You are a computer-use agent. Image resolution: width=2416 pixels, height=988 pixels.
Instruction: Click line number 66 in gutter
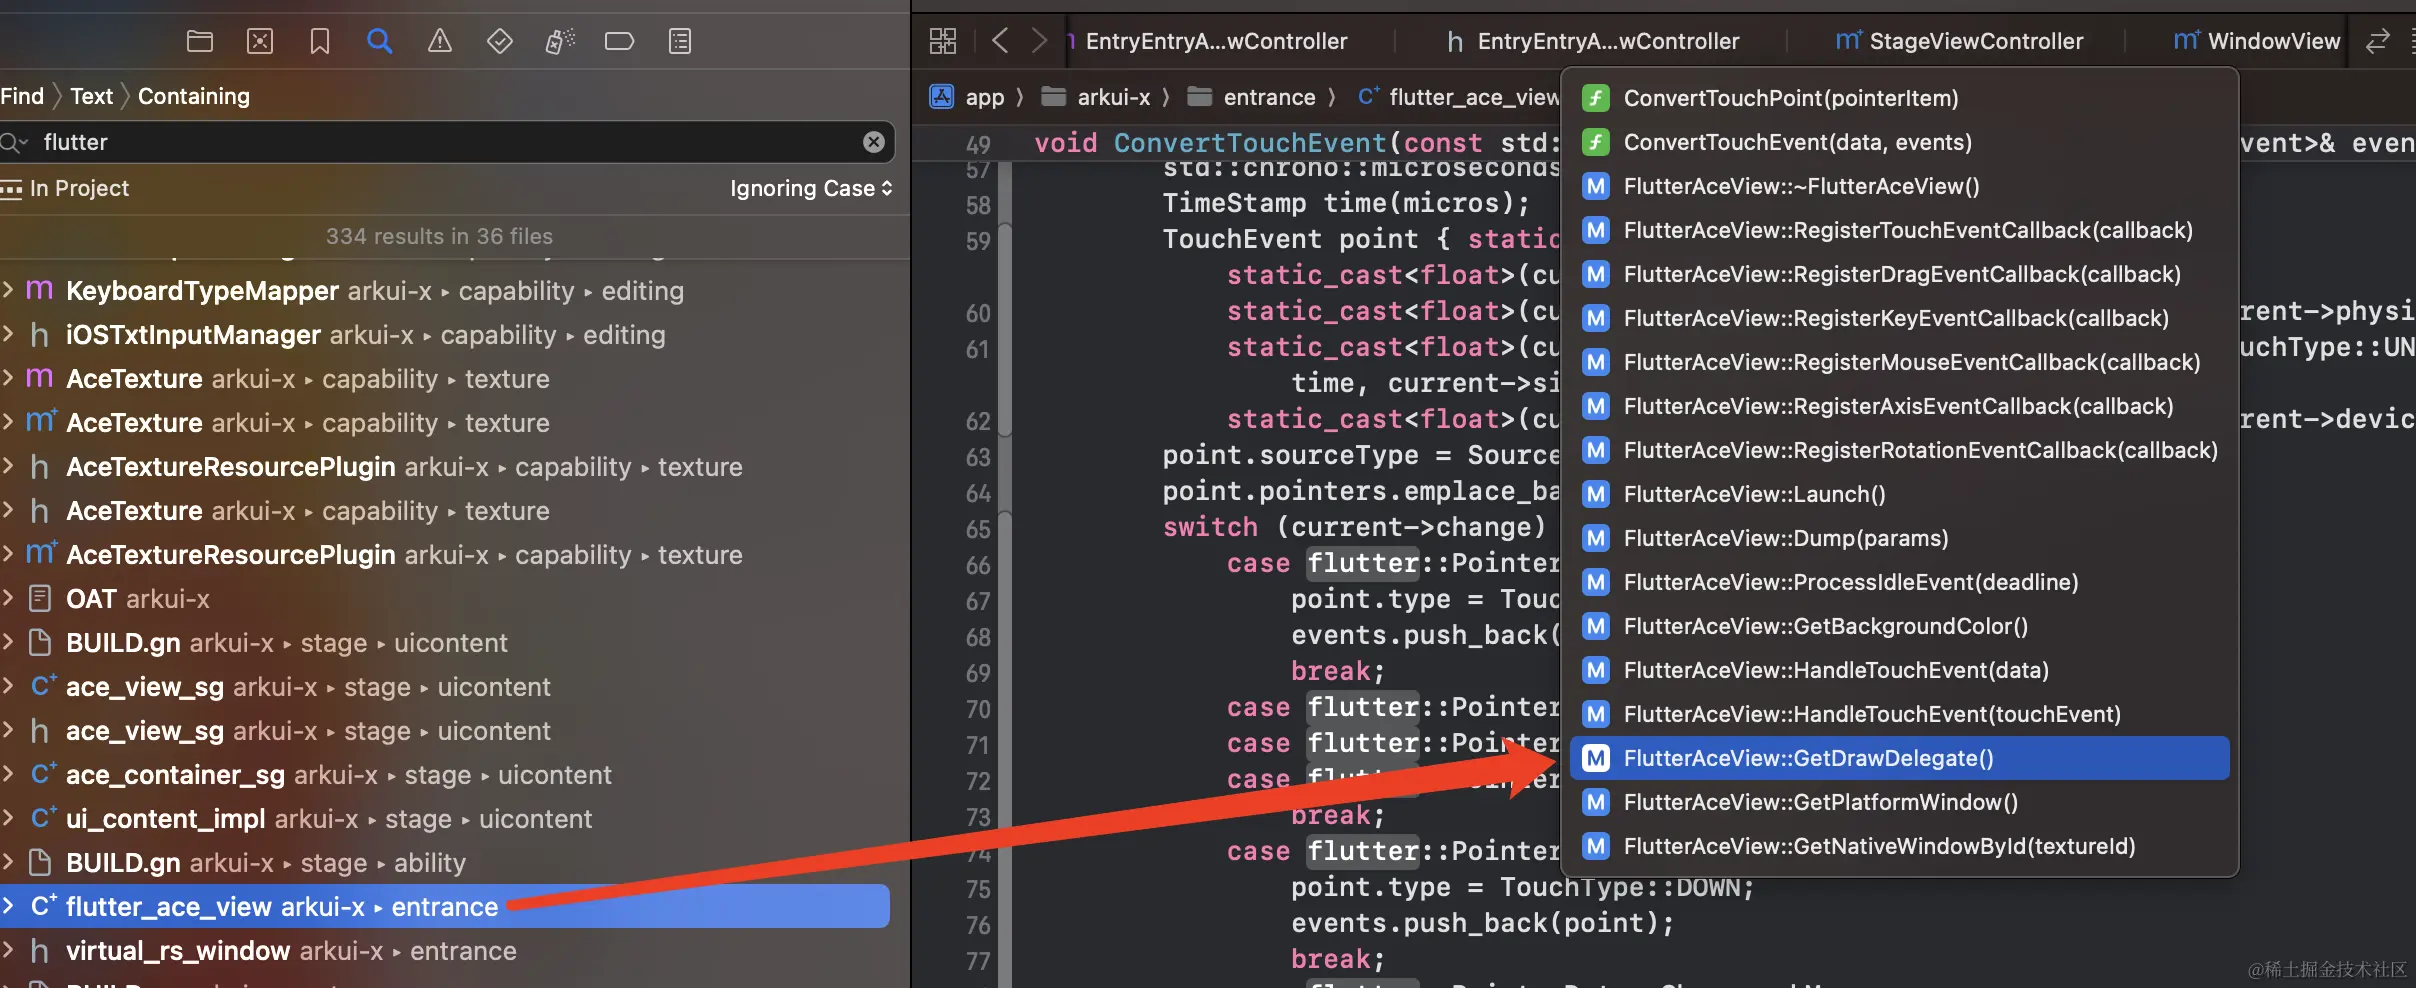tap(977, 566)
